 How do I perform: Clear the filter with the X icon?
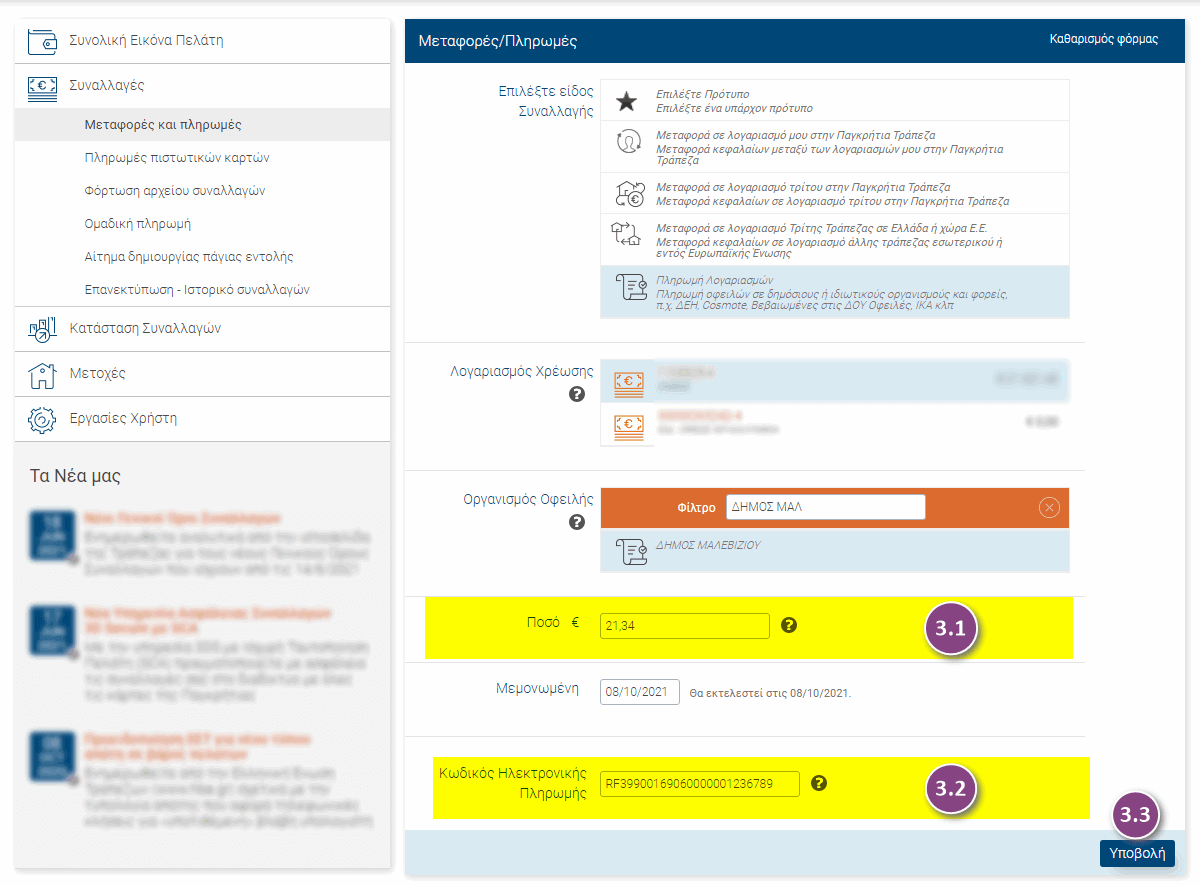(x=1049, y=508)
